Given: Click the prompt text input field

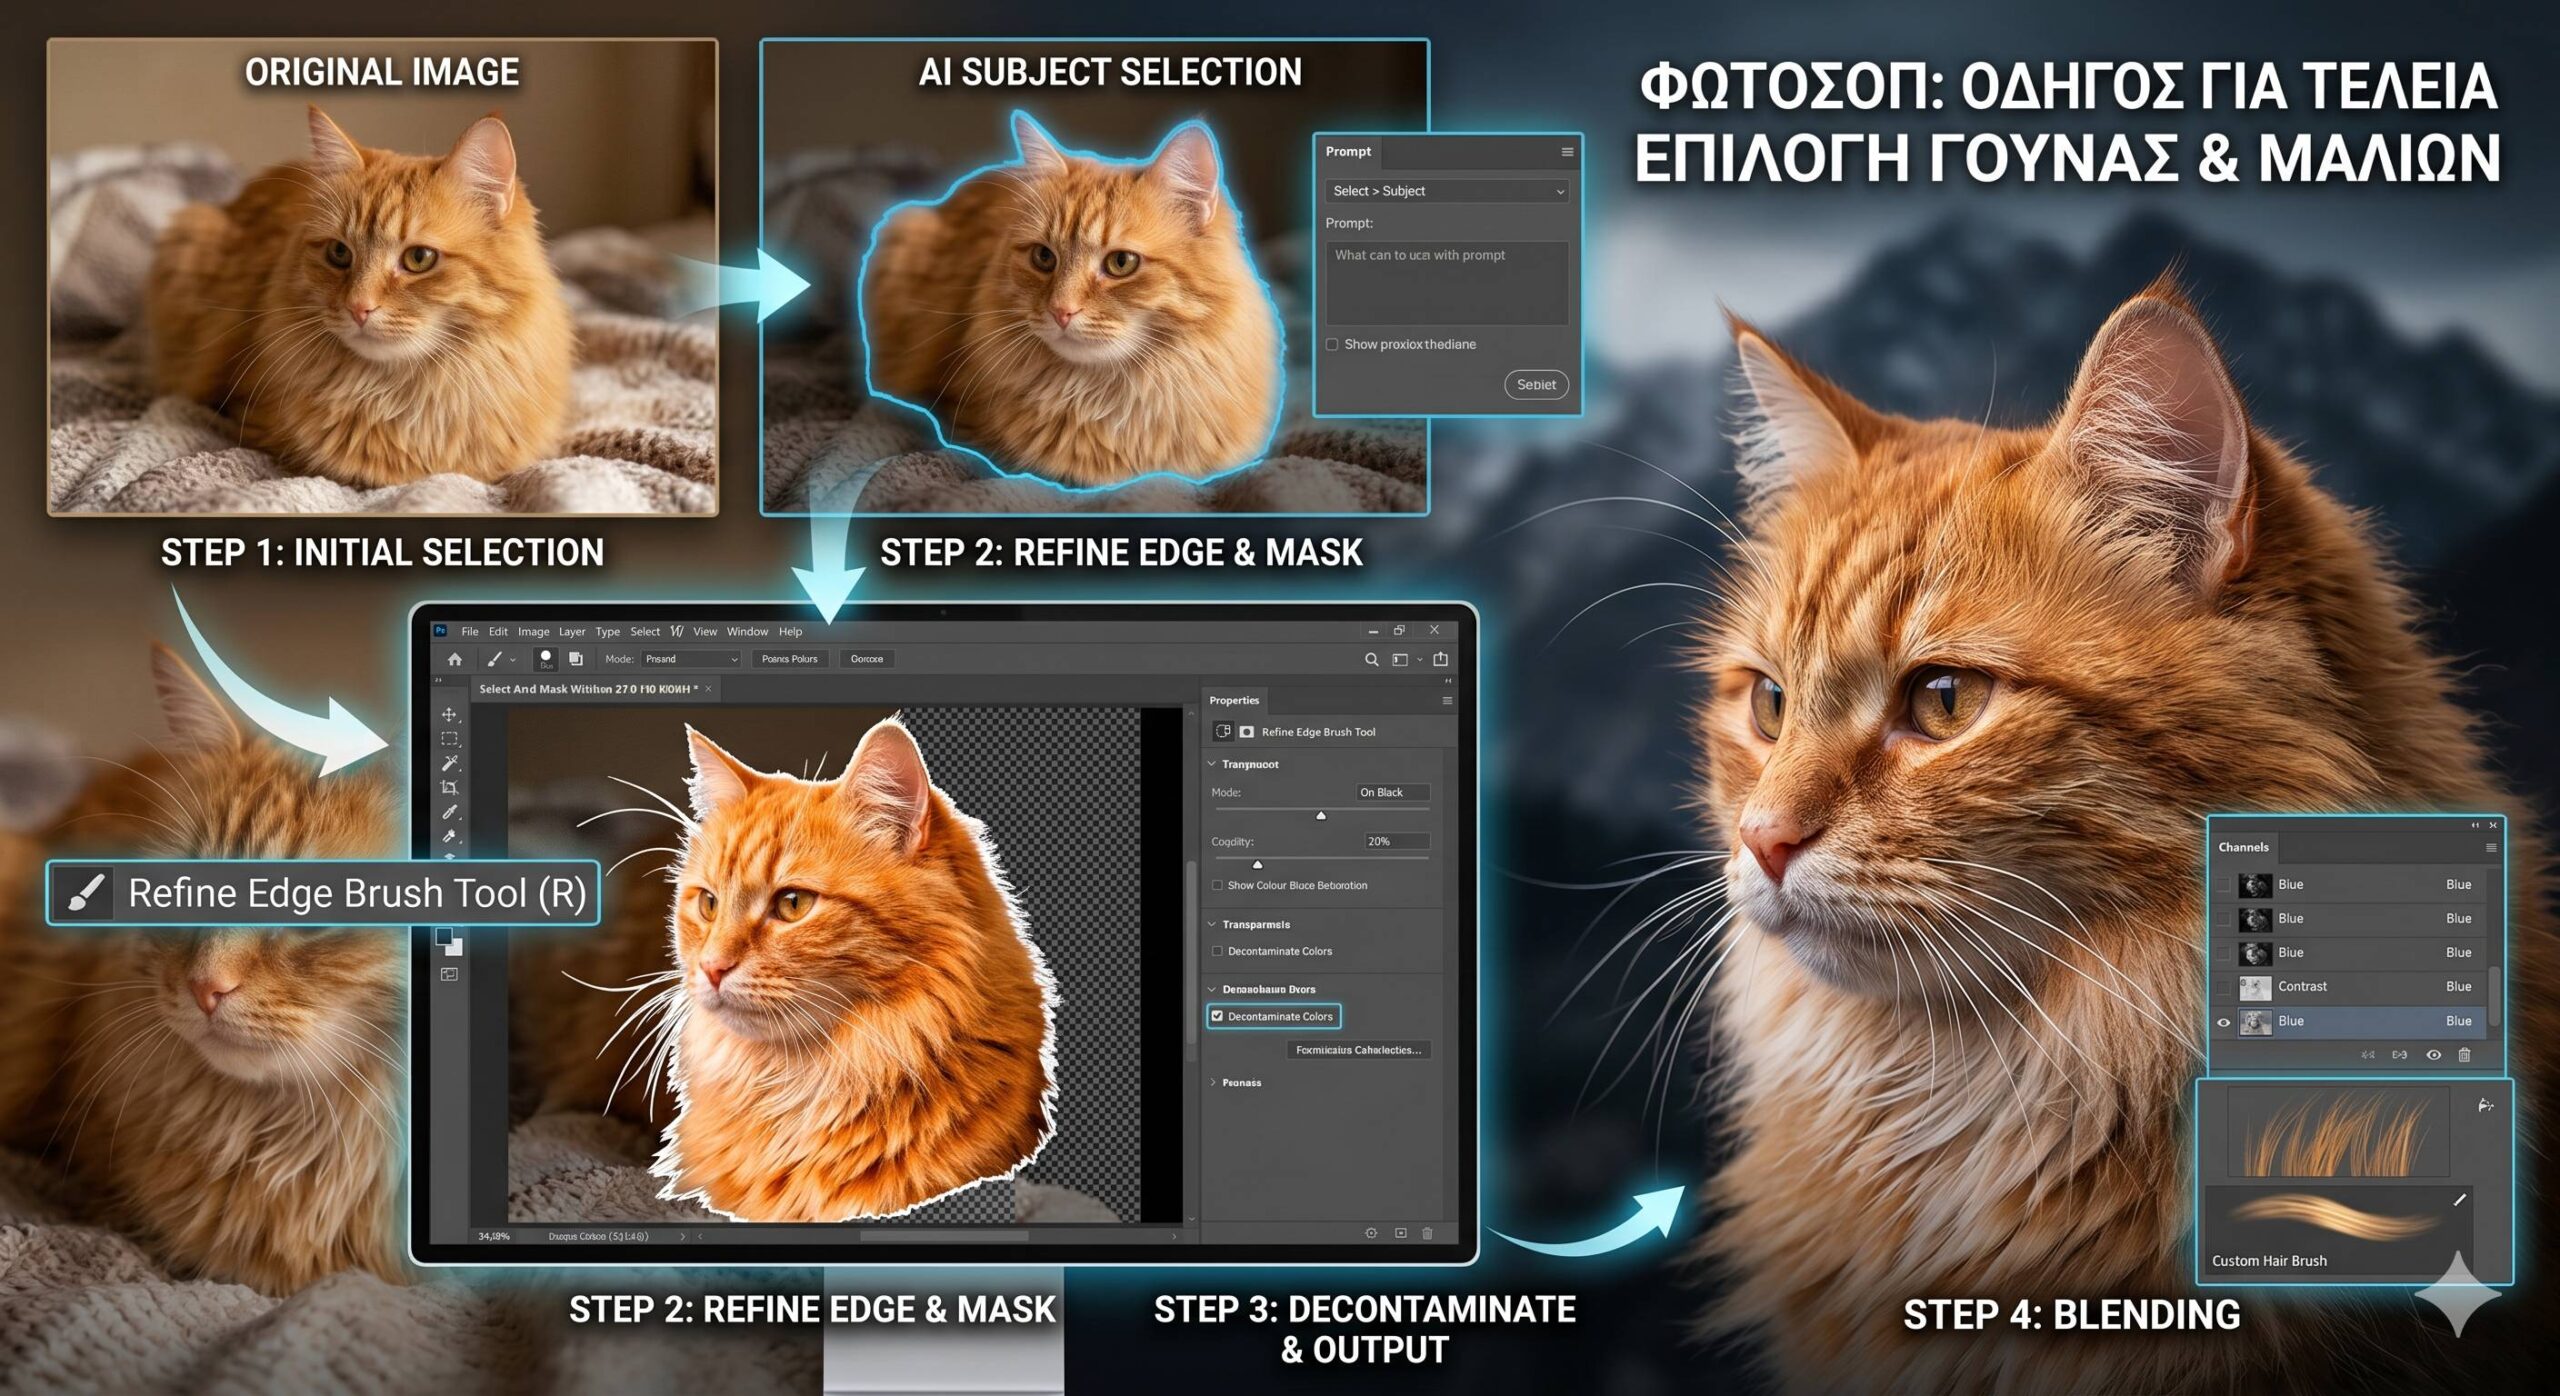Looking at the screenshot, I should click(1446, 283).
